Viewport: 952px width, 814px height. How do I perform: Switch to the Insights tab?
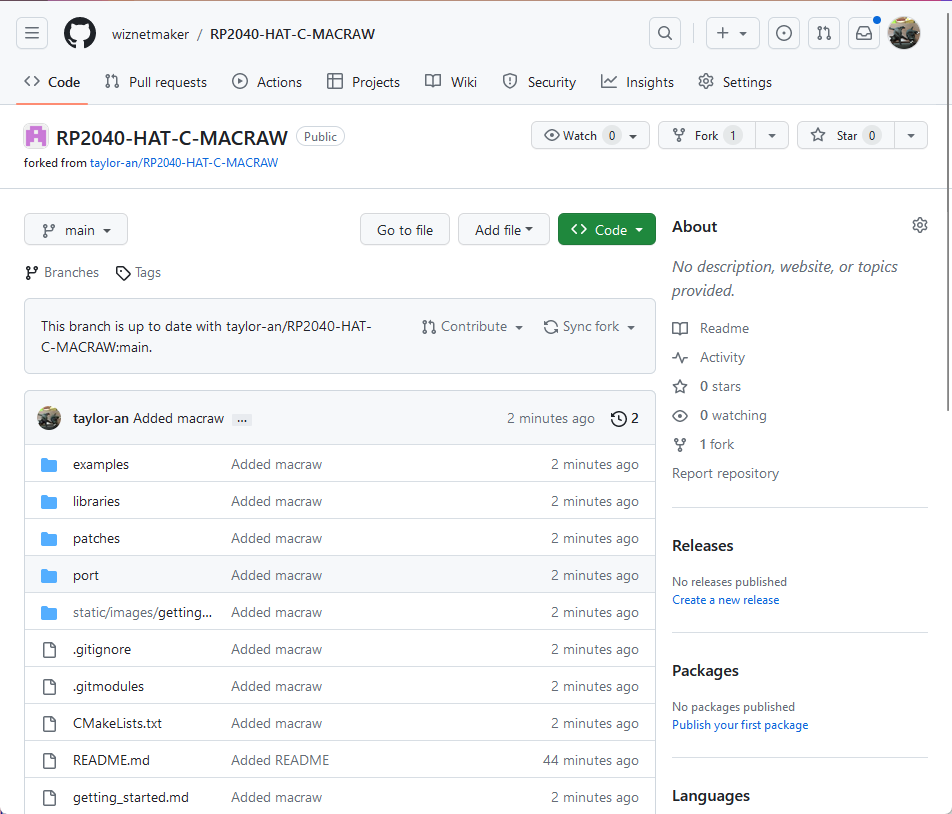tap(638, 82)
